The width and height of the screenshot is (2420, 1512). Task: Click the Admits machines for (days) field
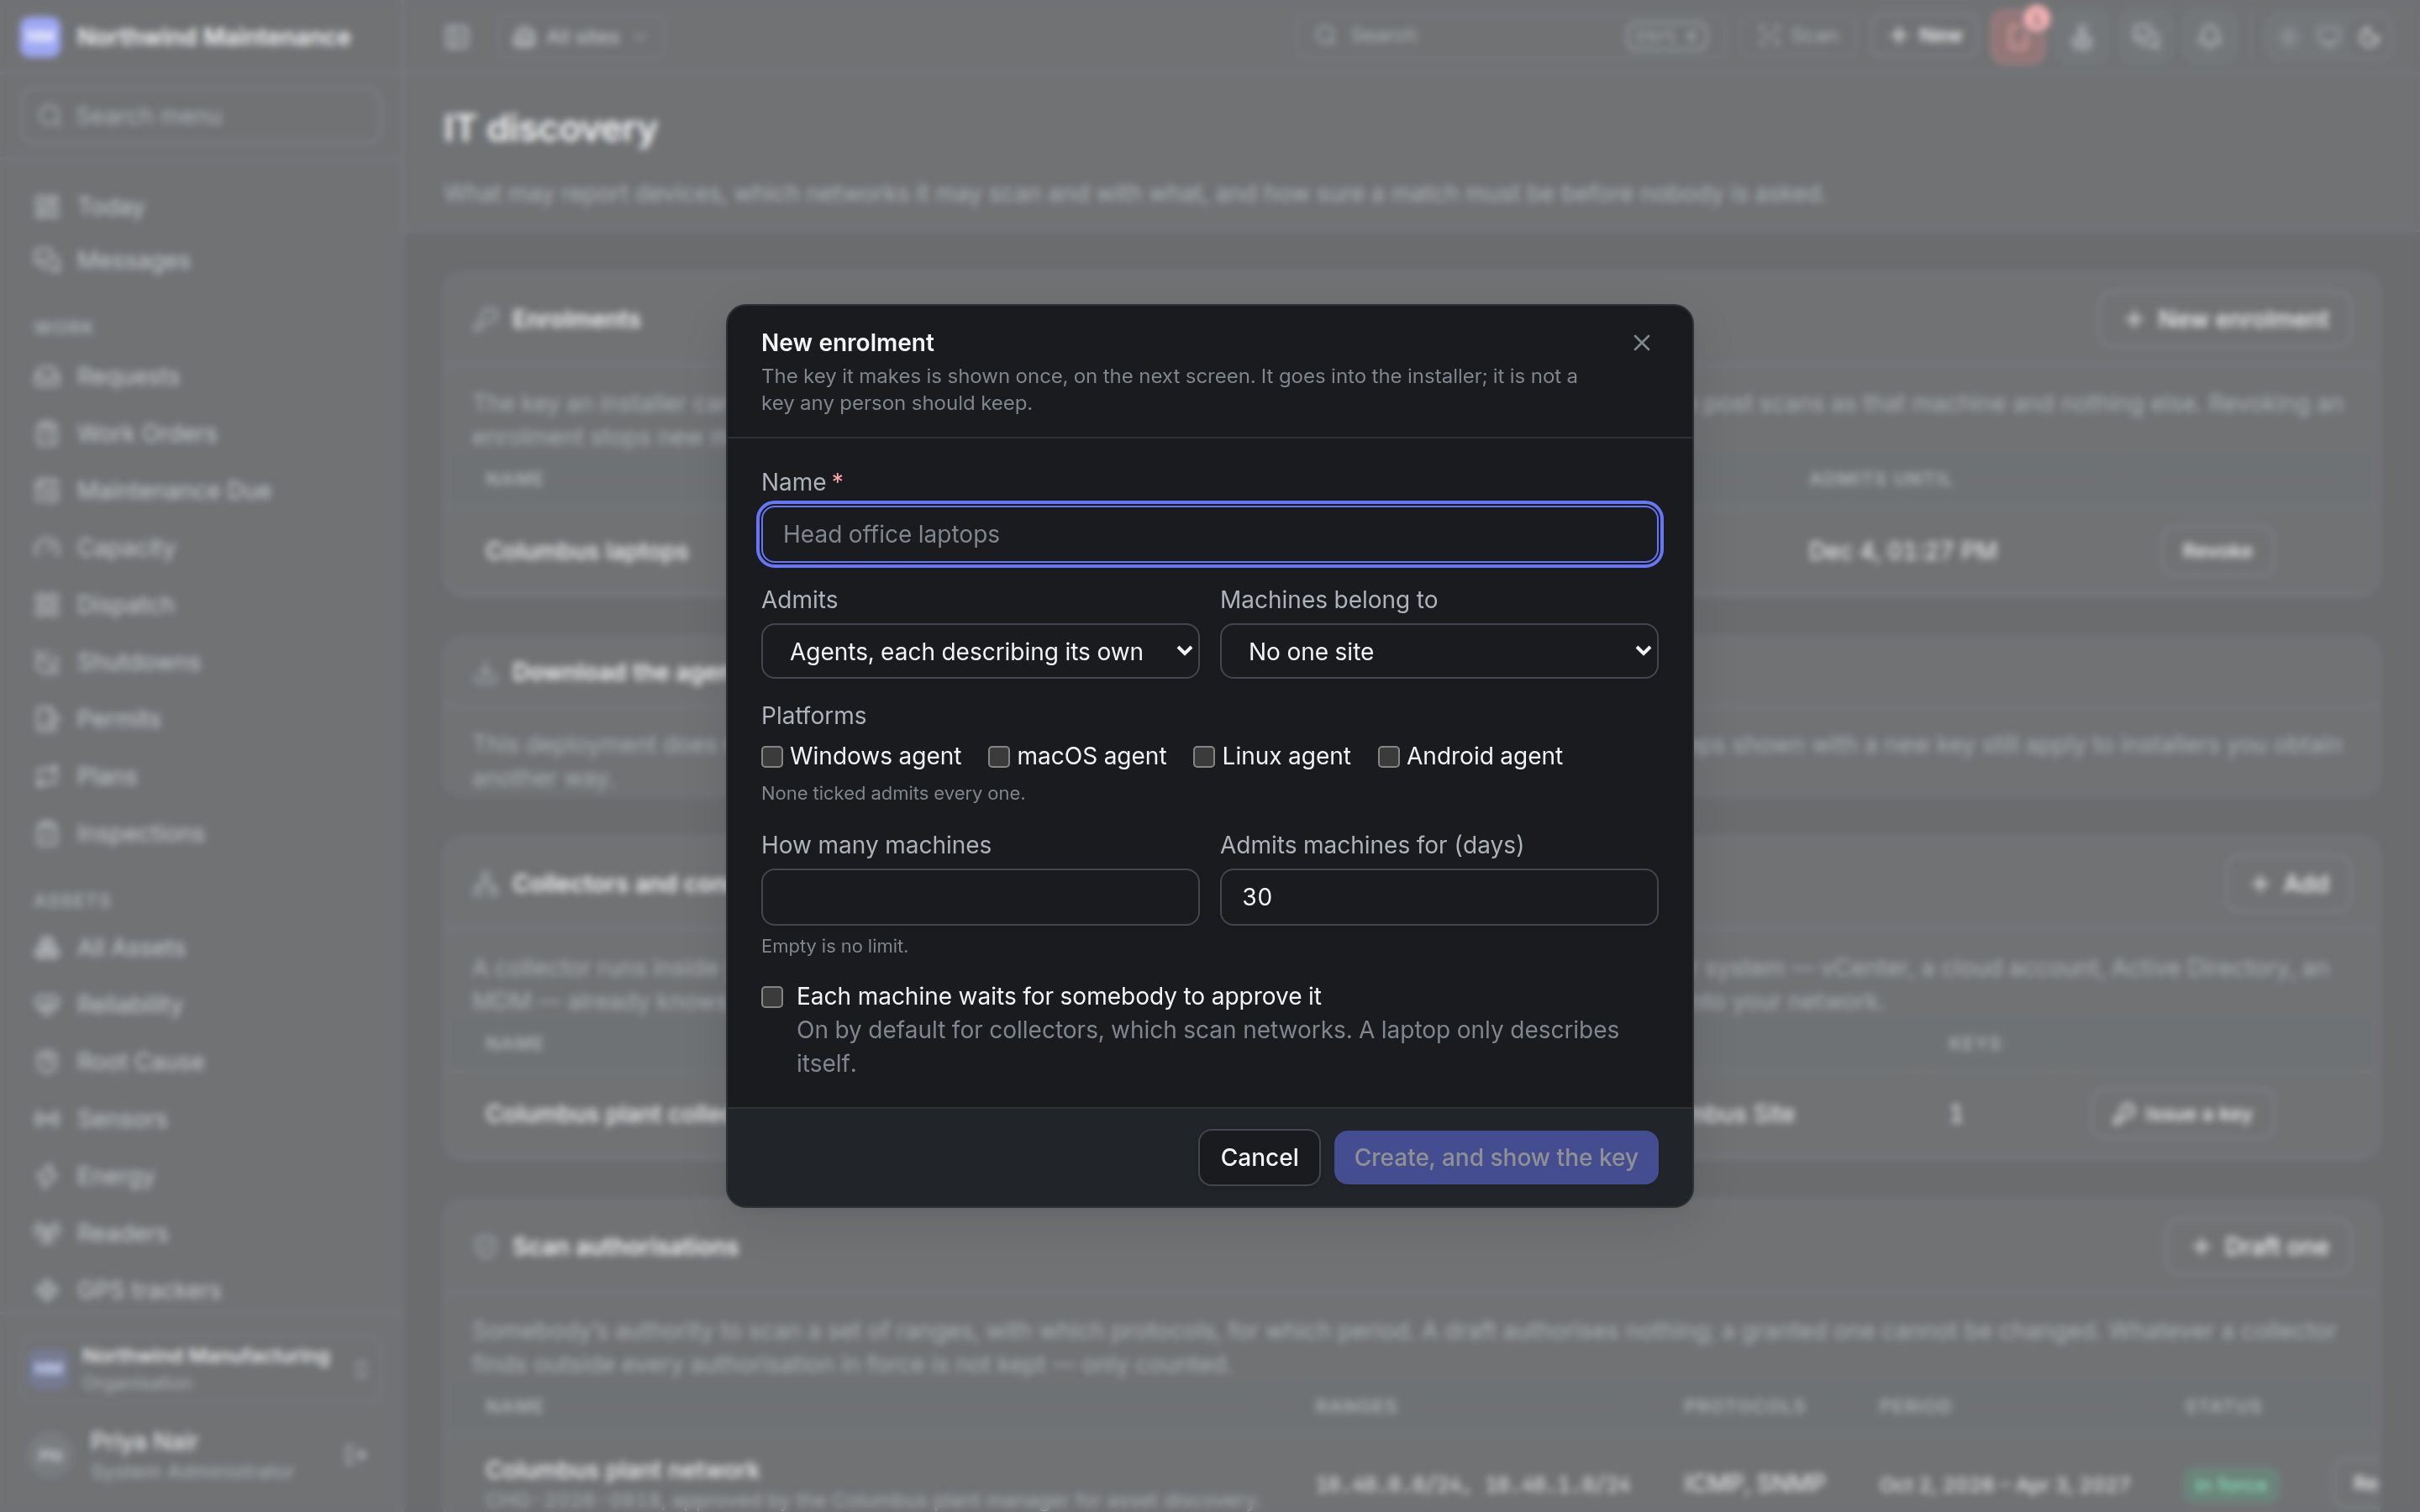(1438, 897)
